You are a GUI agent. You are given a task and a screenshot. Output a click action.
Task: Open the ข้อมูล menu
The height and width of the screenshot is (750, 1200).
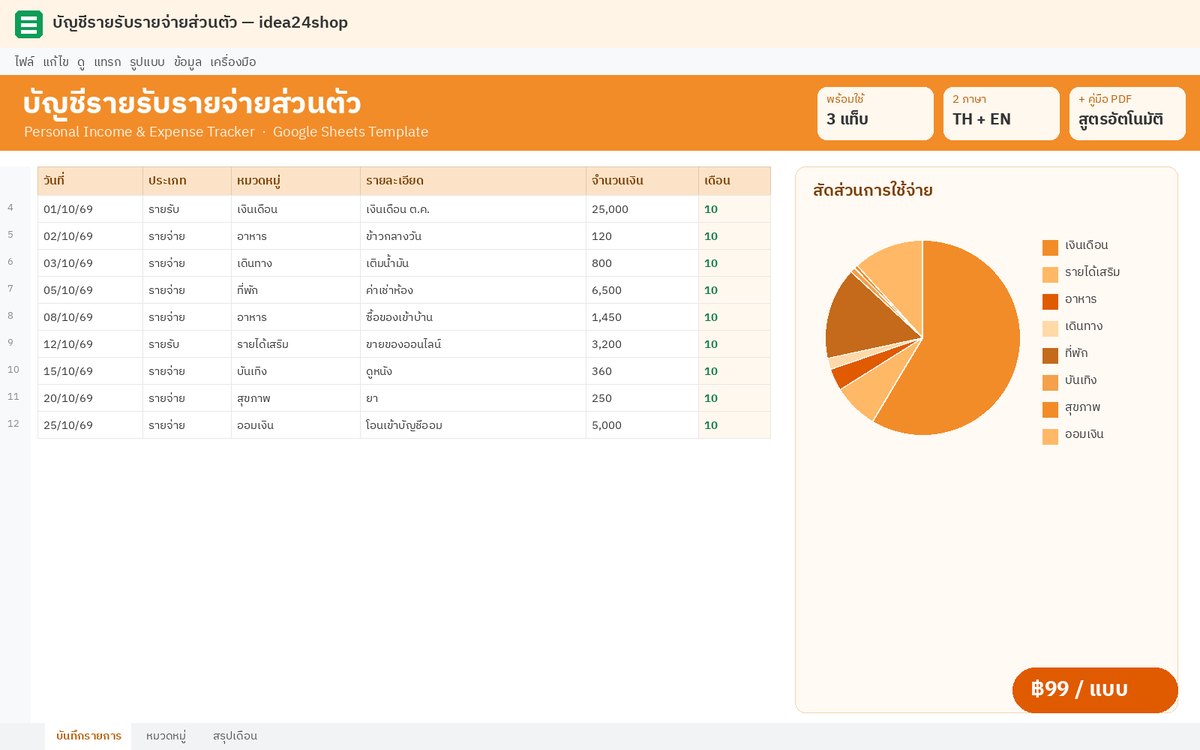[188, 62]
